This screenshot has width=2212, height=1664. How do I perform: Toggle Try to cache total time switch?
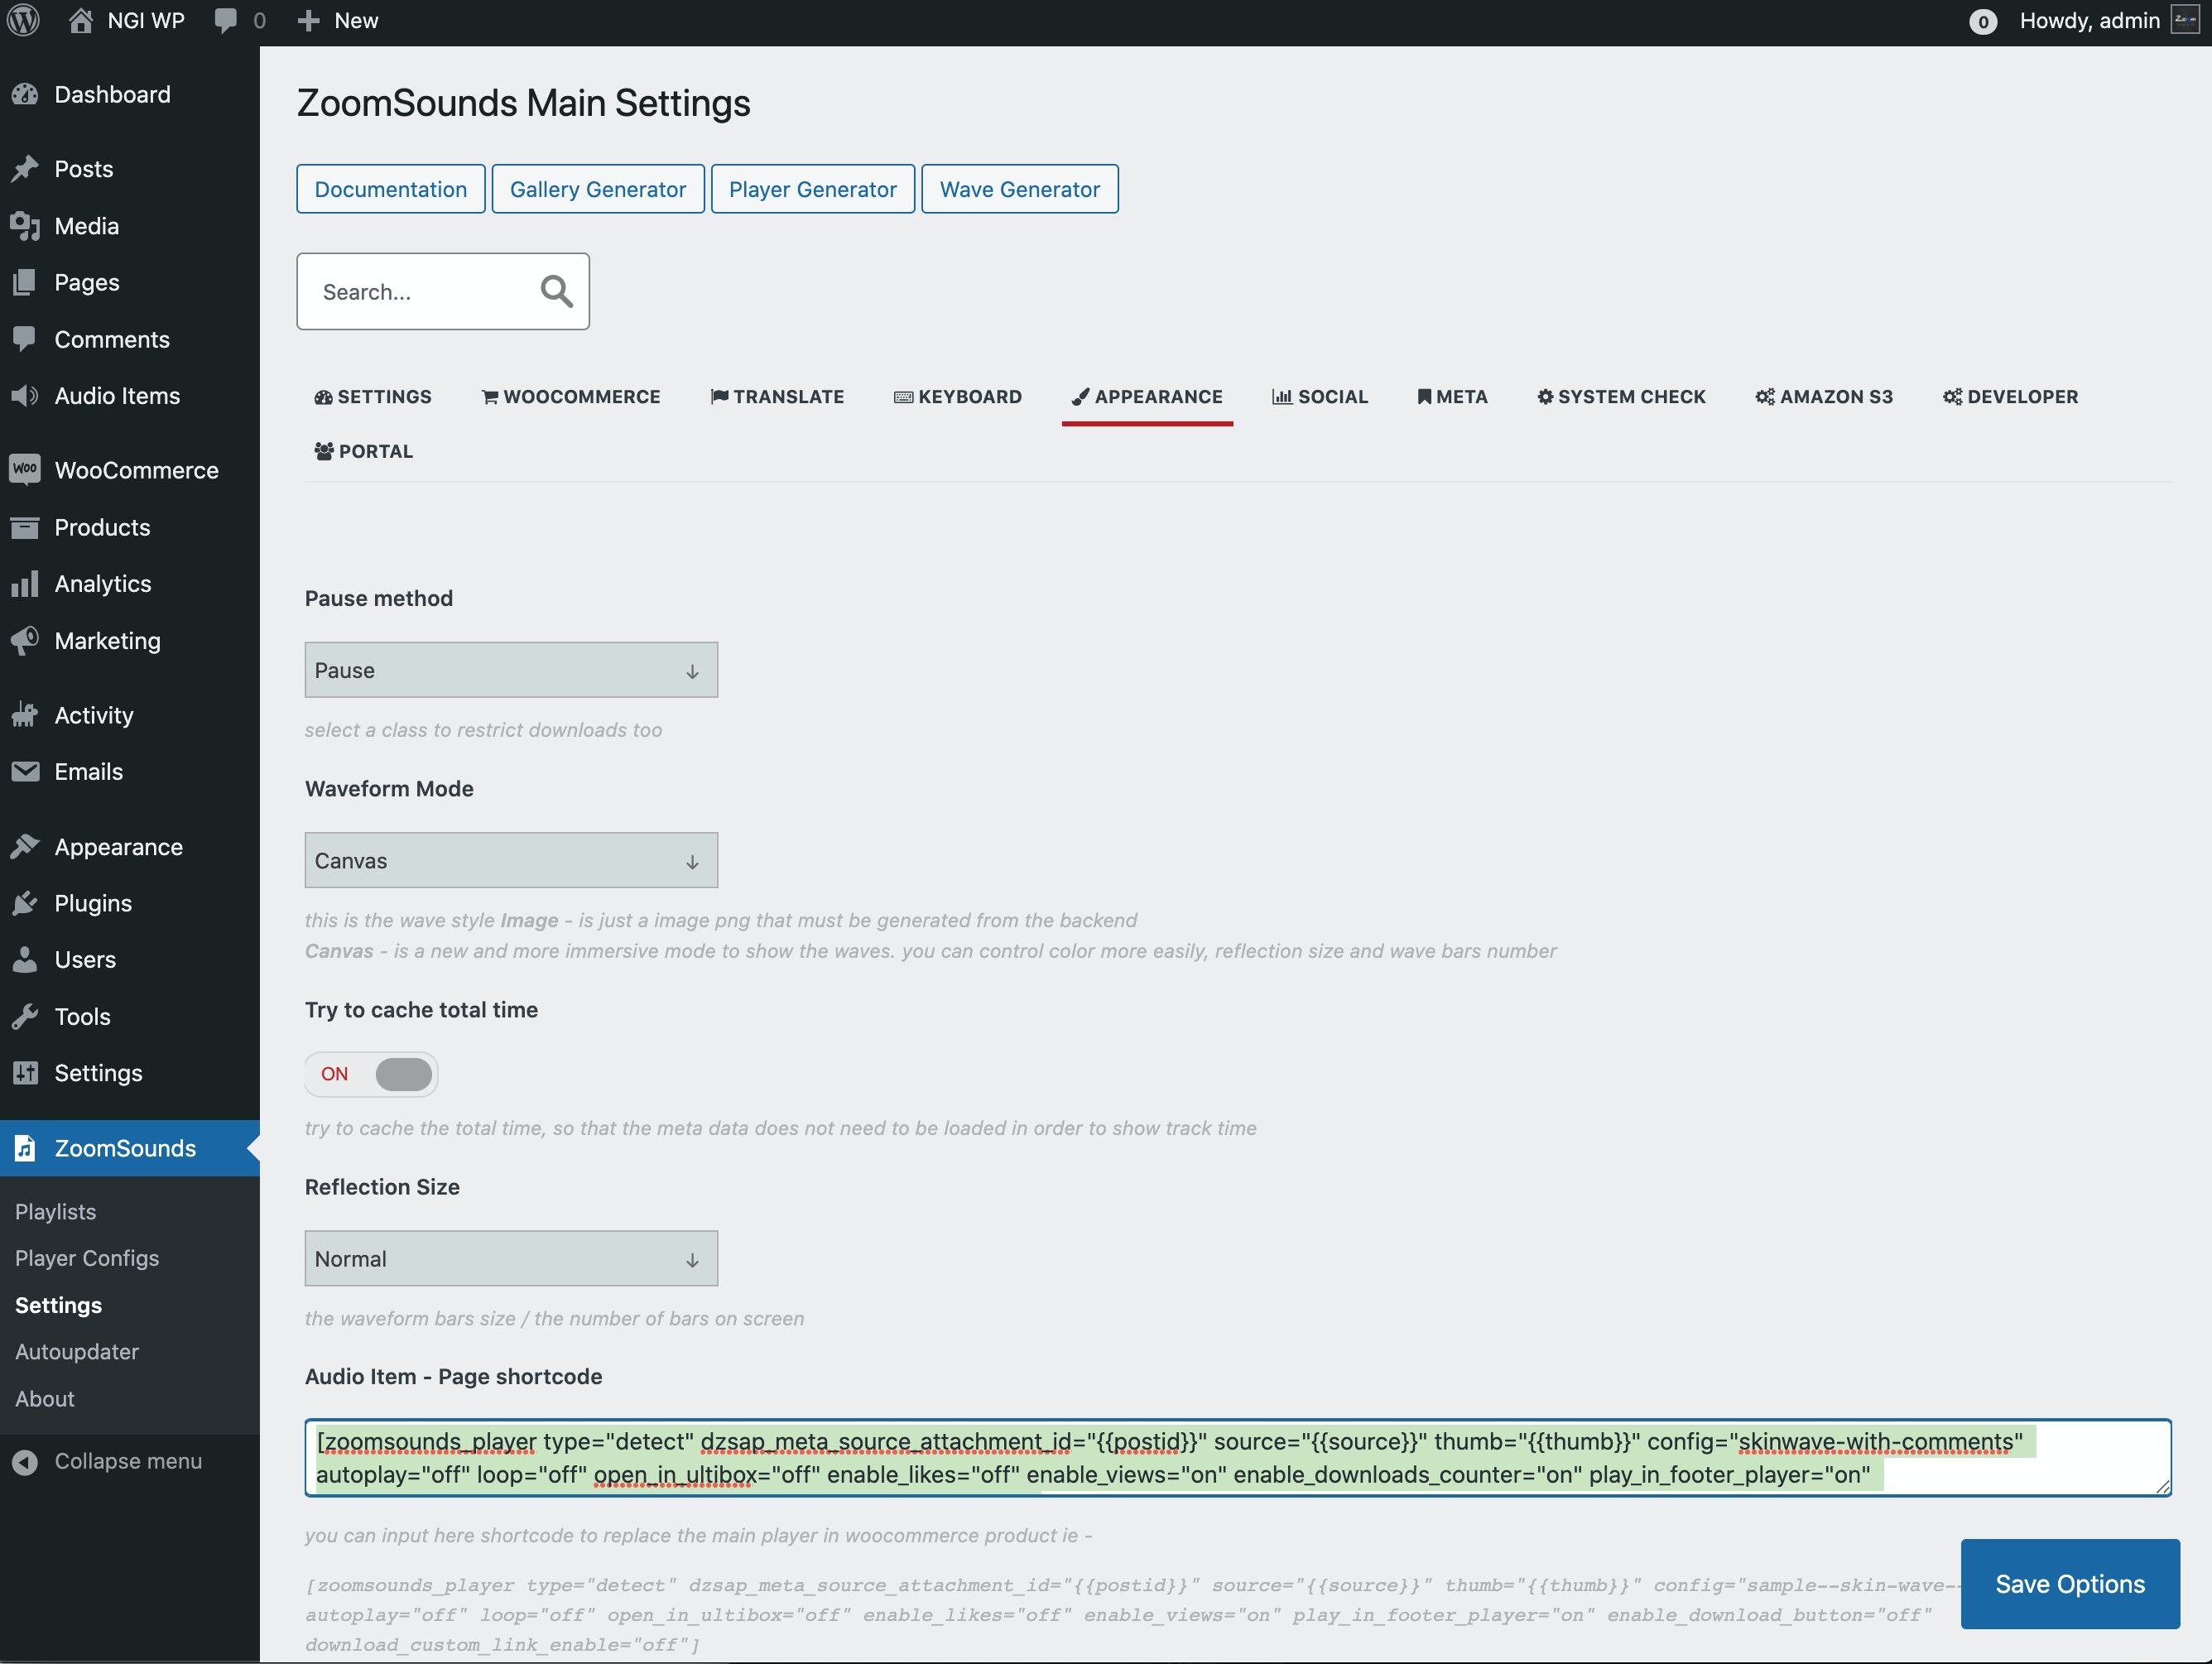click(x=372, y=1074)
